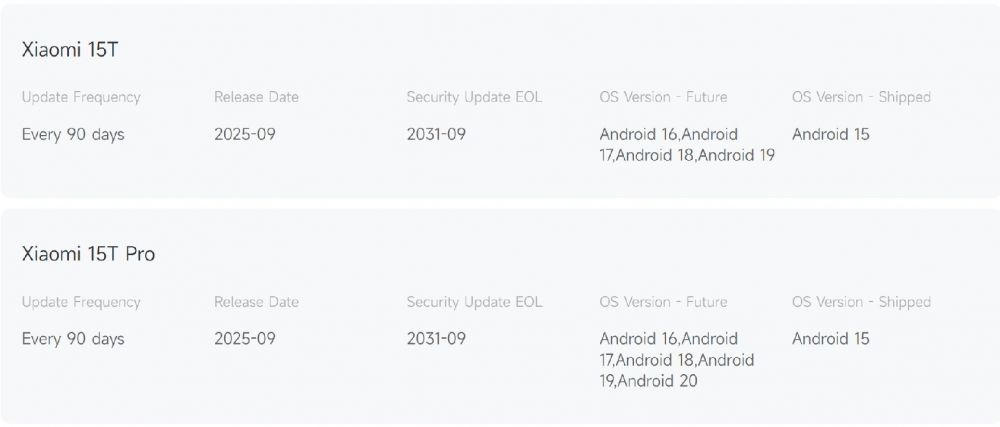1000x427 pixels.
Task: Click Android 15 shipped value for Xiaomi 15T Pro
Action: point(831,339)
